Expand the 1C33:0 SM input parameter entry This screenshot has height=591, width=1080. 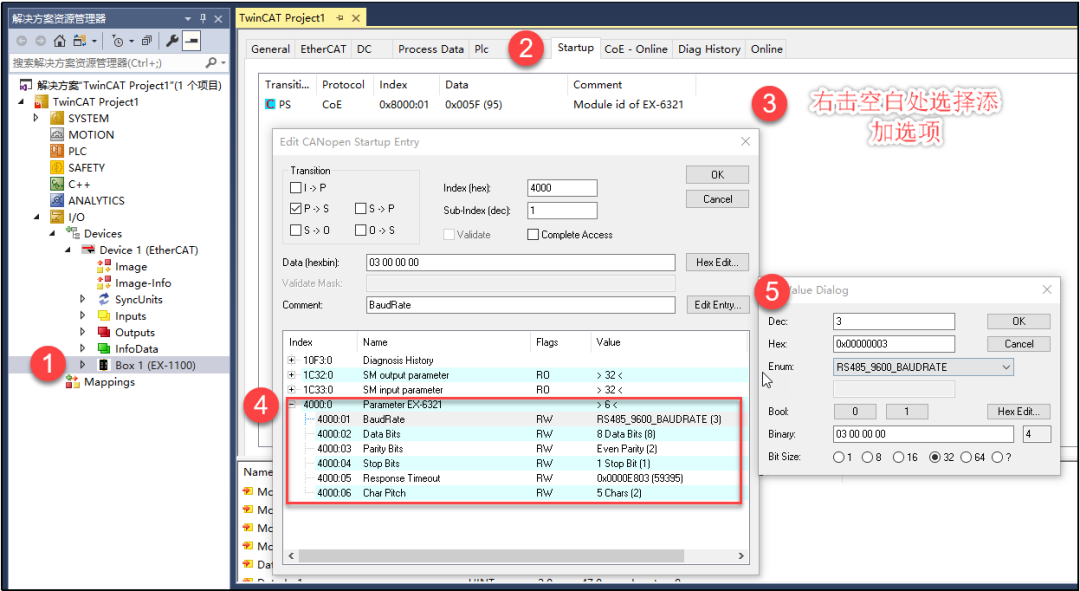(x=291, y=390)
